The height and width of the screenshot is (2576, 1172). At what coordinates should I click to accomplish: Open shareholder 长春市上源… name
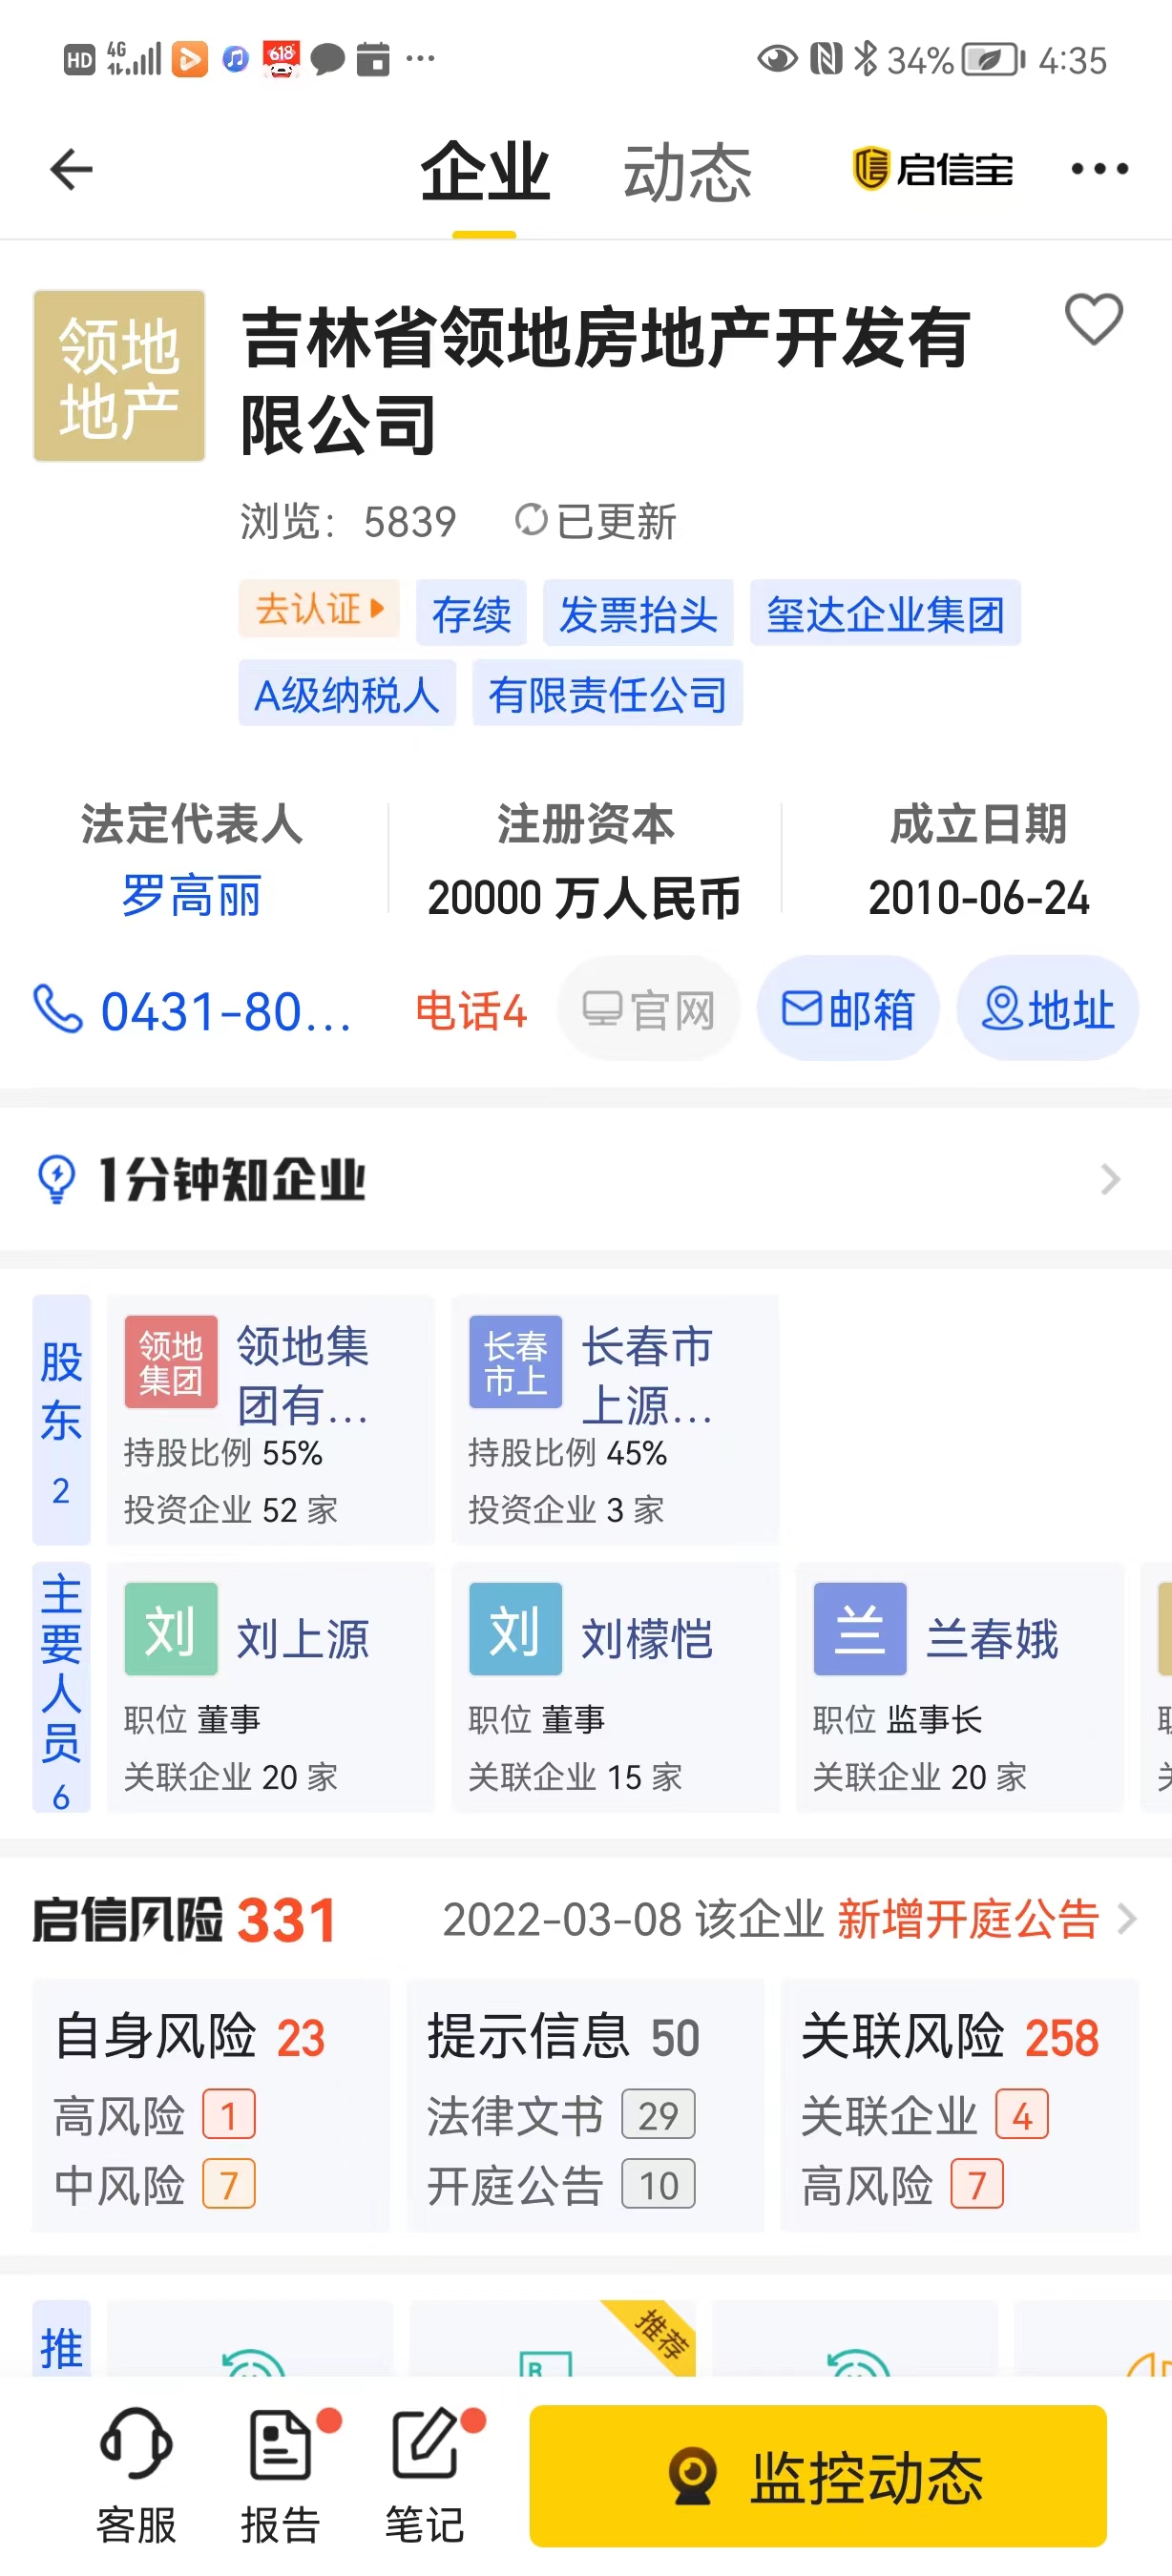coord(648,1374)
